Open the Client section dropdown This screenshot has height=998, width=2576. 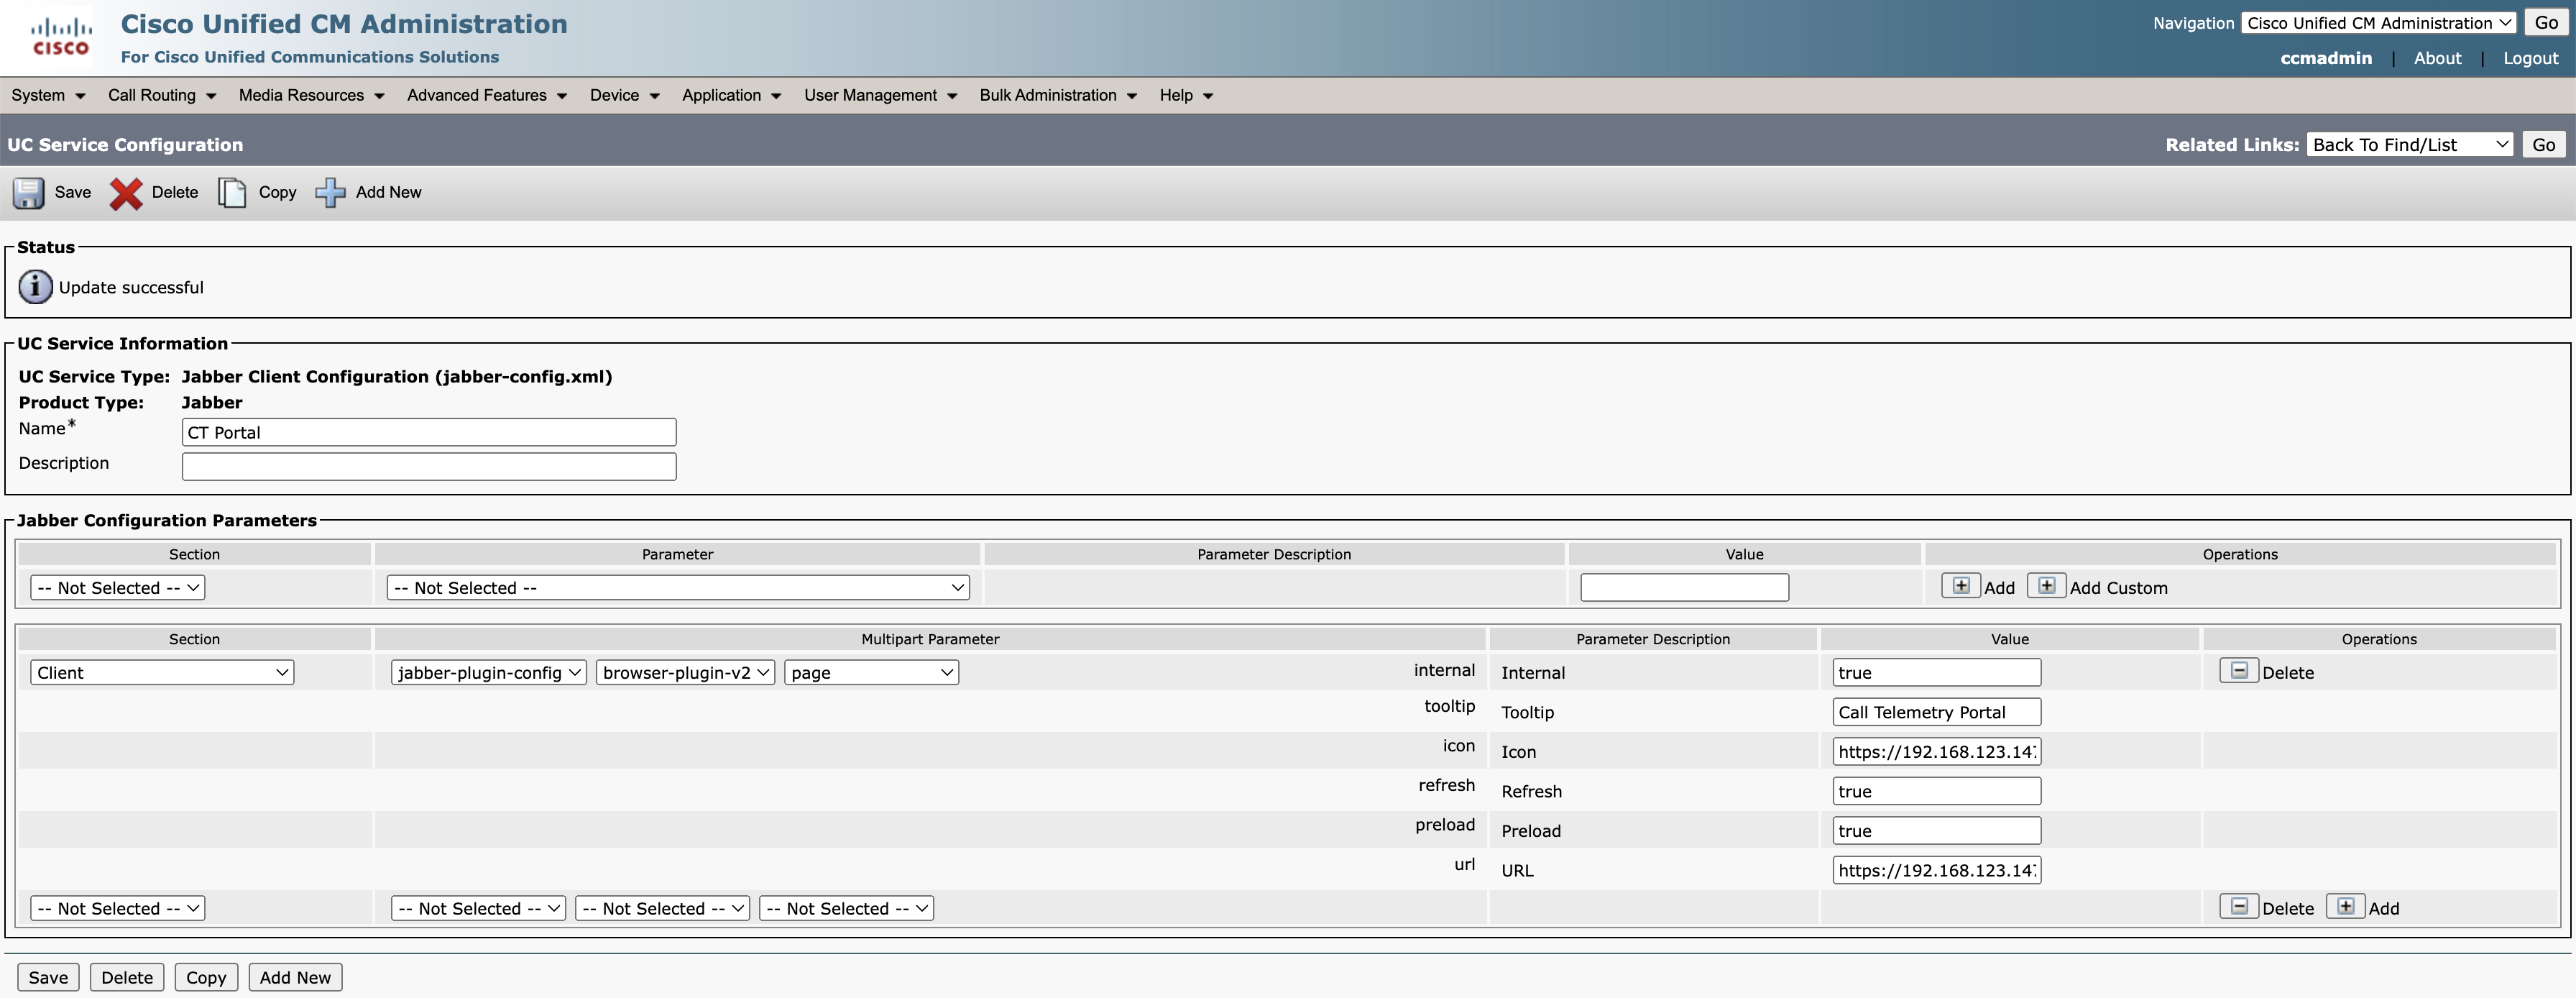coord(160,672)
